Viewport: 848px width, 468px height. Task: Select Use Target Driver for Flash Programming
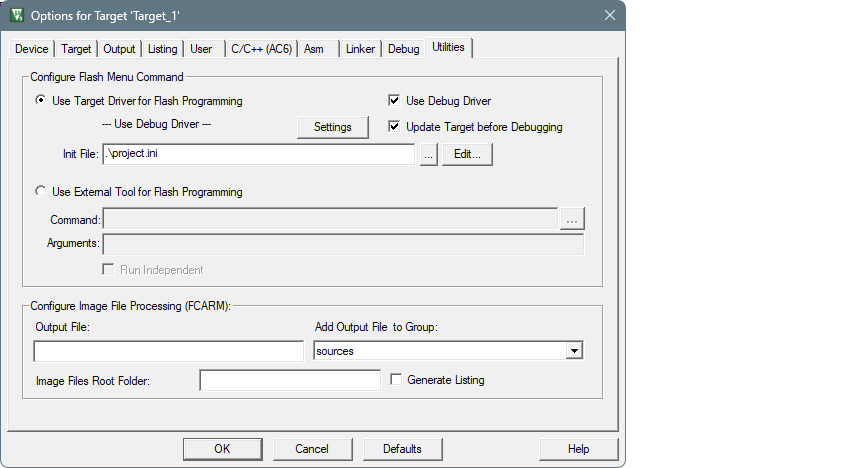coord(41,101)
